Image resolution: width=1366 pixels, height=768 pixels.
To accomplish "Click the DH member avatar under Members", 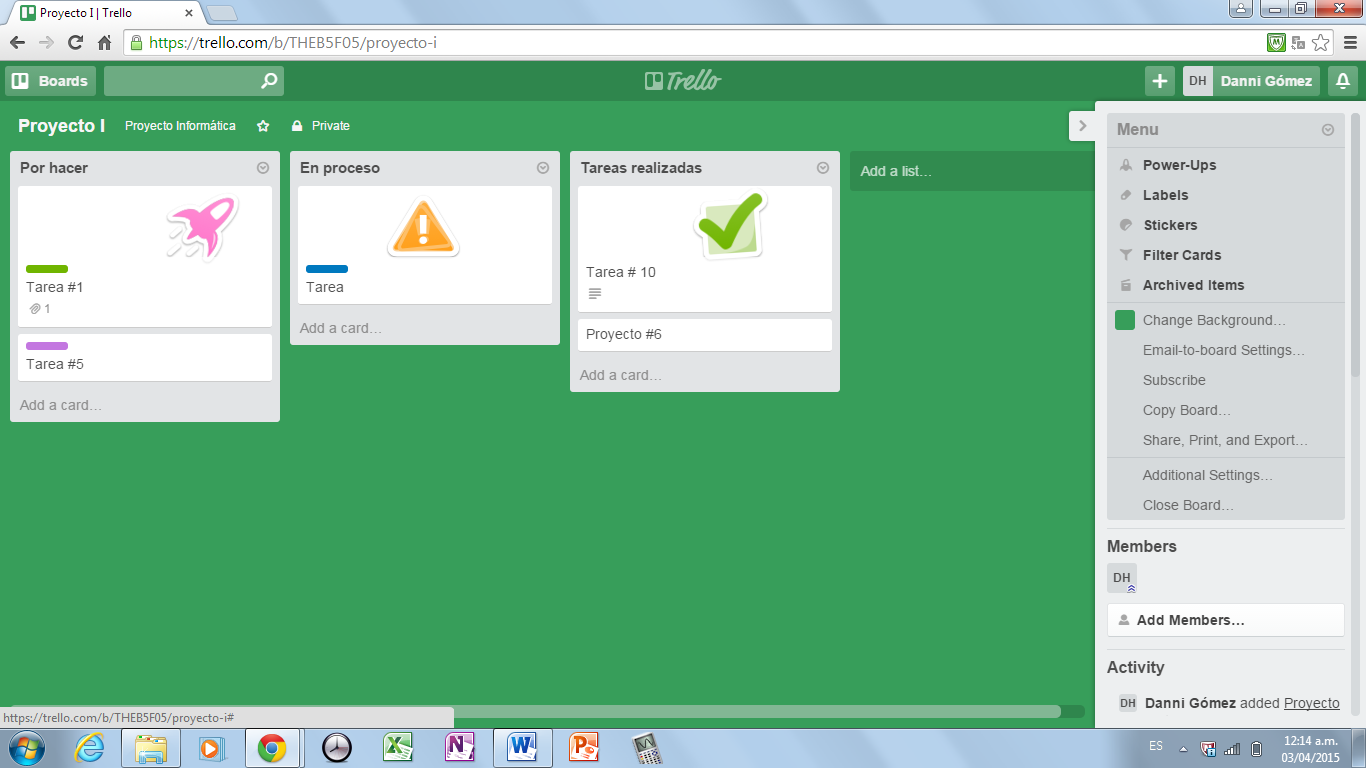I will pos(1122,578).
